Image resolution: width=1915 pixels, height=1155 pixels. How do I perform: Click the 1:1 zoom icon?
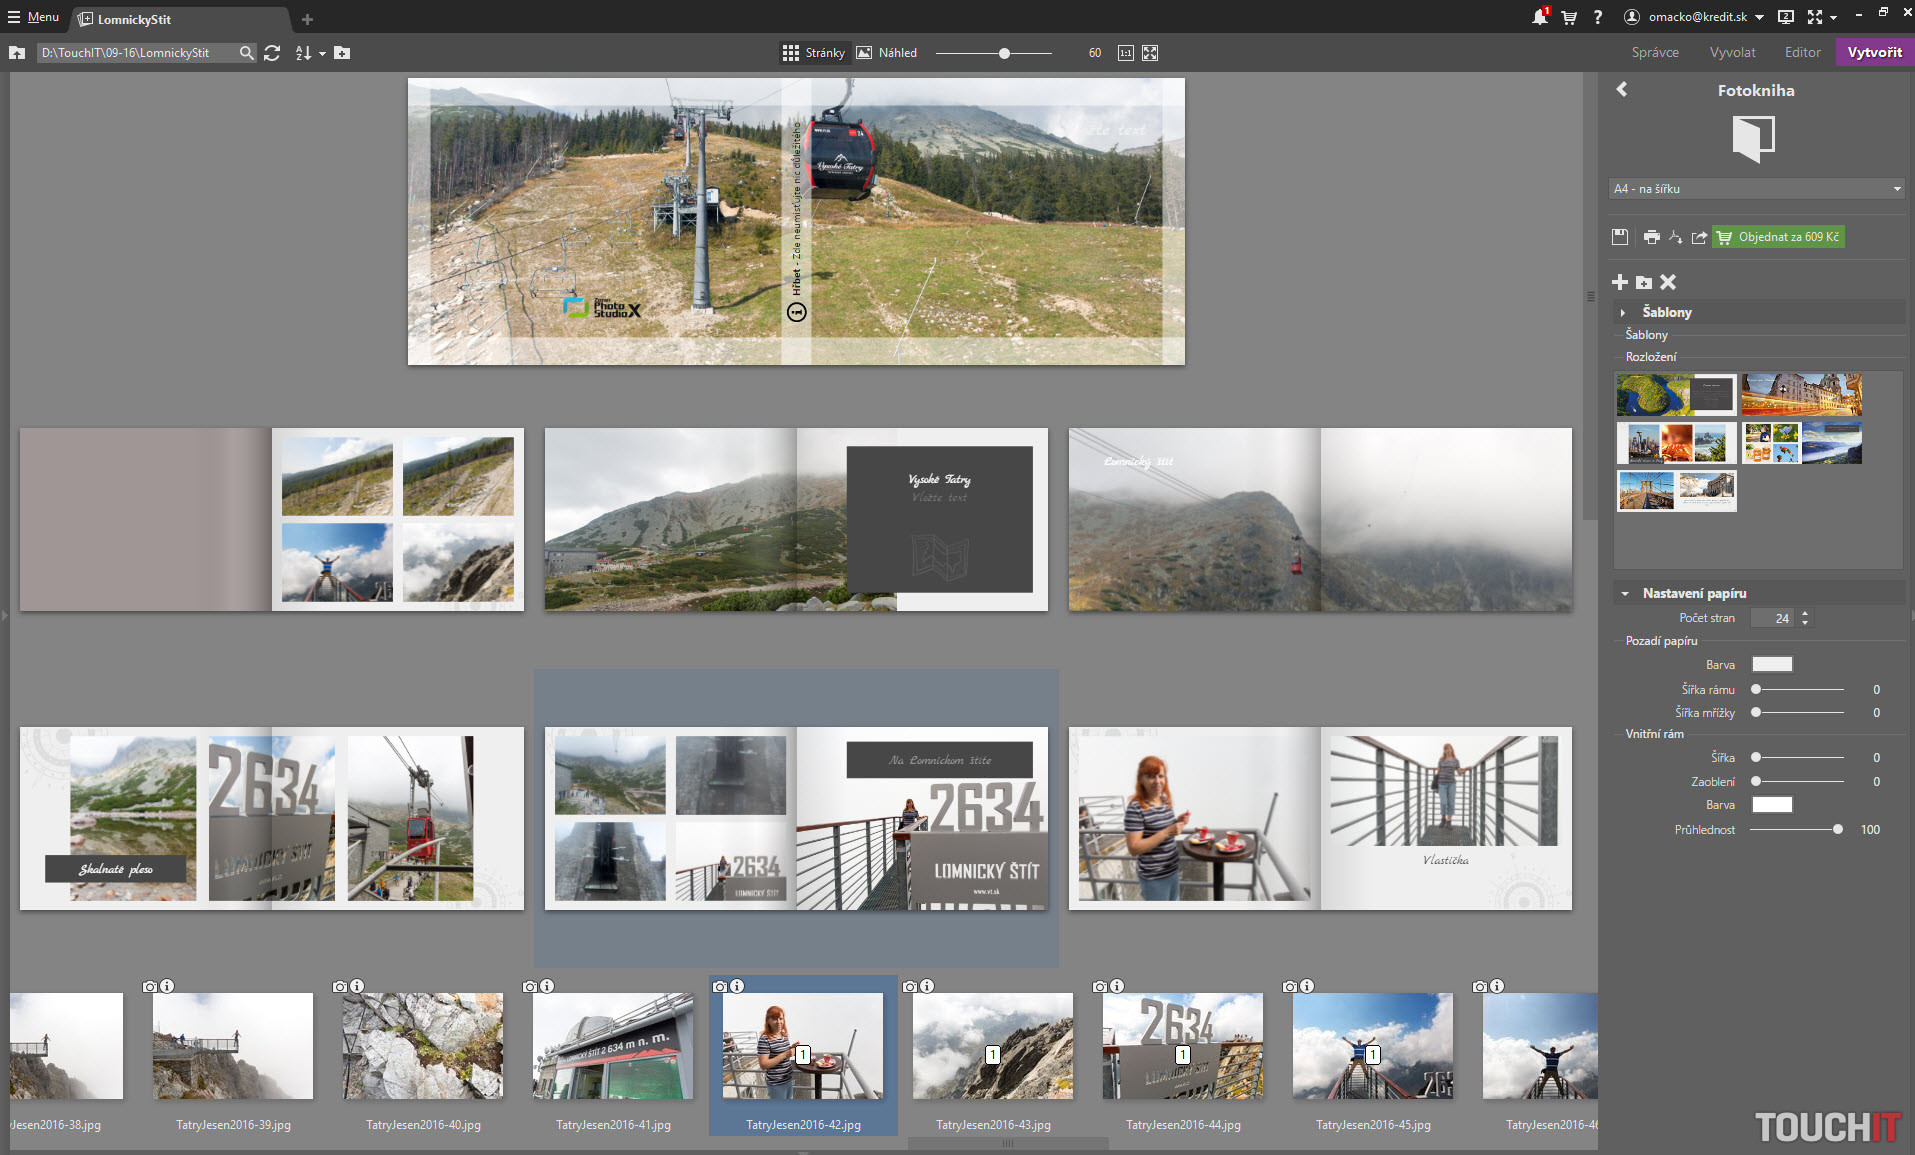(x=1125, y=53)
